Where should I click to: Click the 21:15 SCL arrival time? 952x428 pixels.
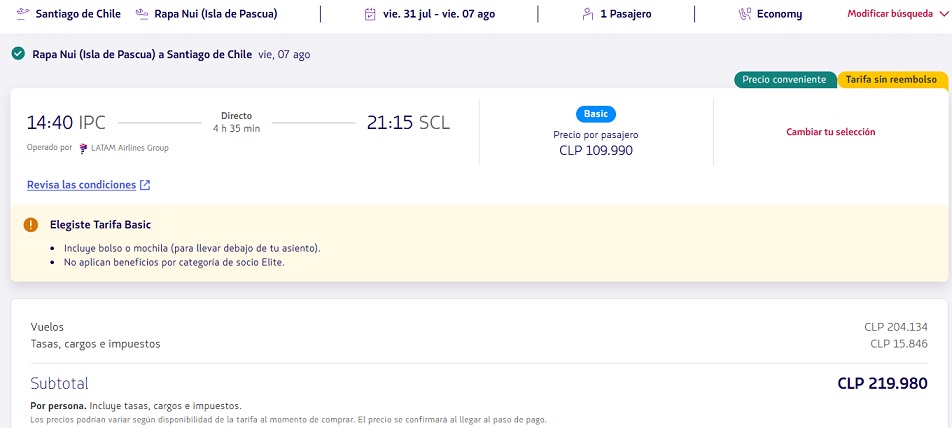click(408, 123)
